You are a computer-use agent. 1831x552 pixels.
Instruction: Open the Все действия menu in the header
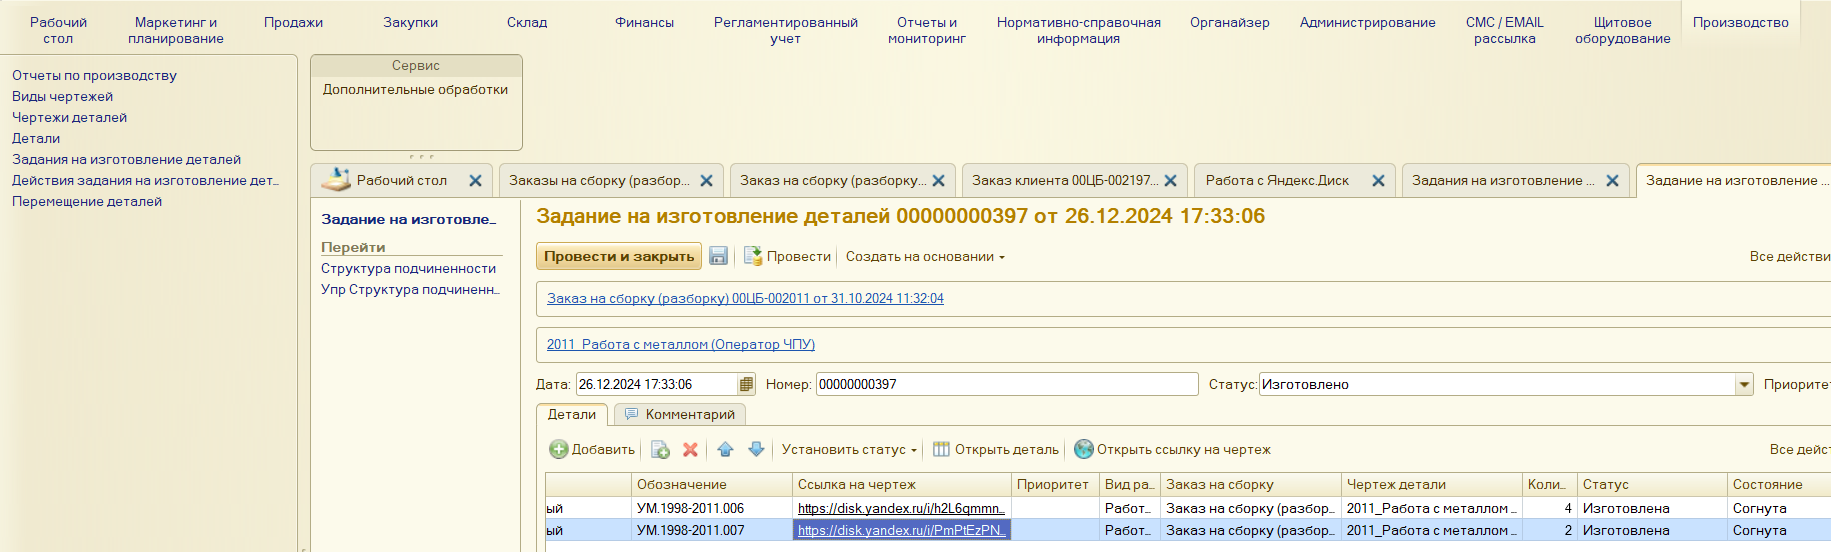click(x=1790, y=256)
